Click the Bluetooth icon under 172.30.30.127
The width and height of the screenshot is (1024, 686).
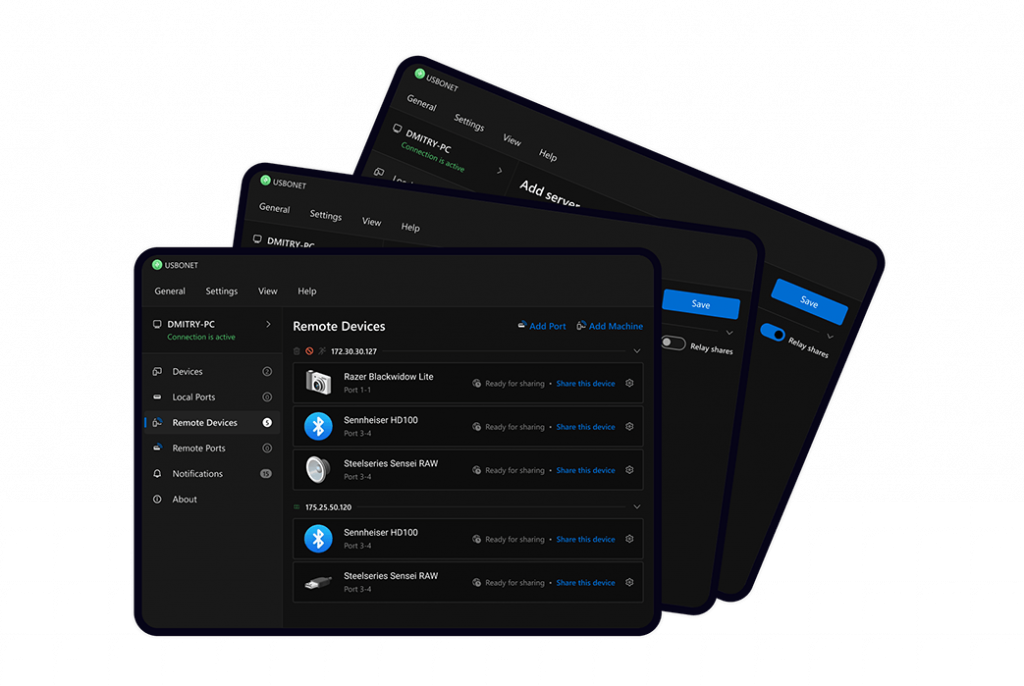(x=318, y=427)
